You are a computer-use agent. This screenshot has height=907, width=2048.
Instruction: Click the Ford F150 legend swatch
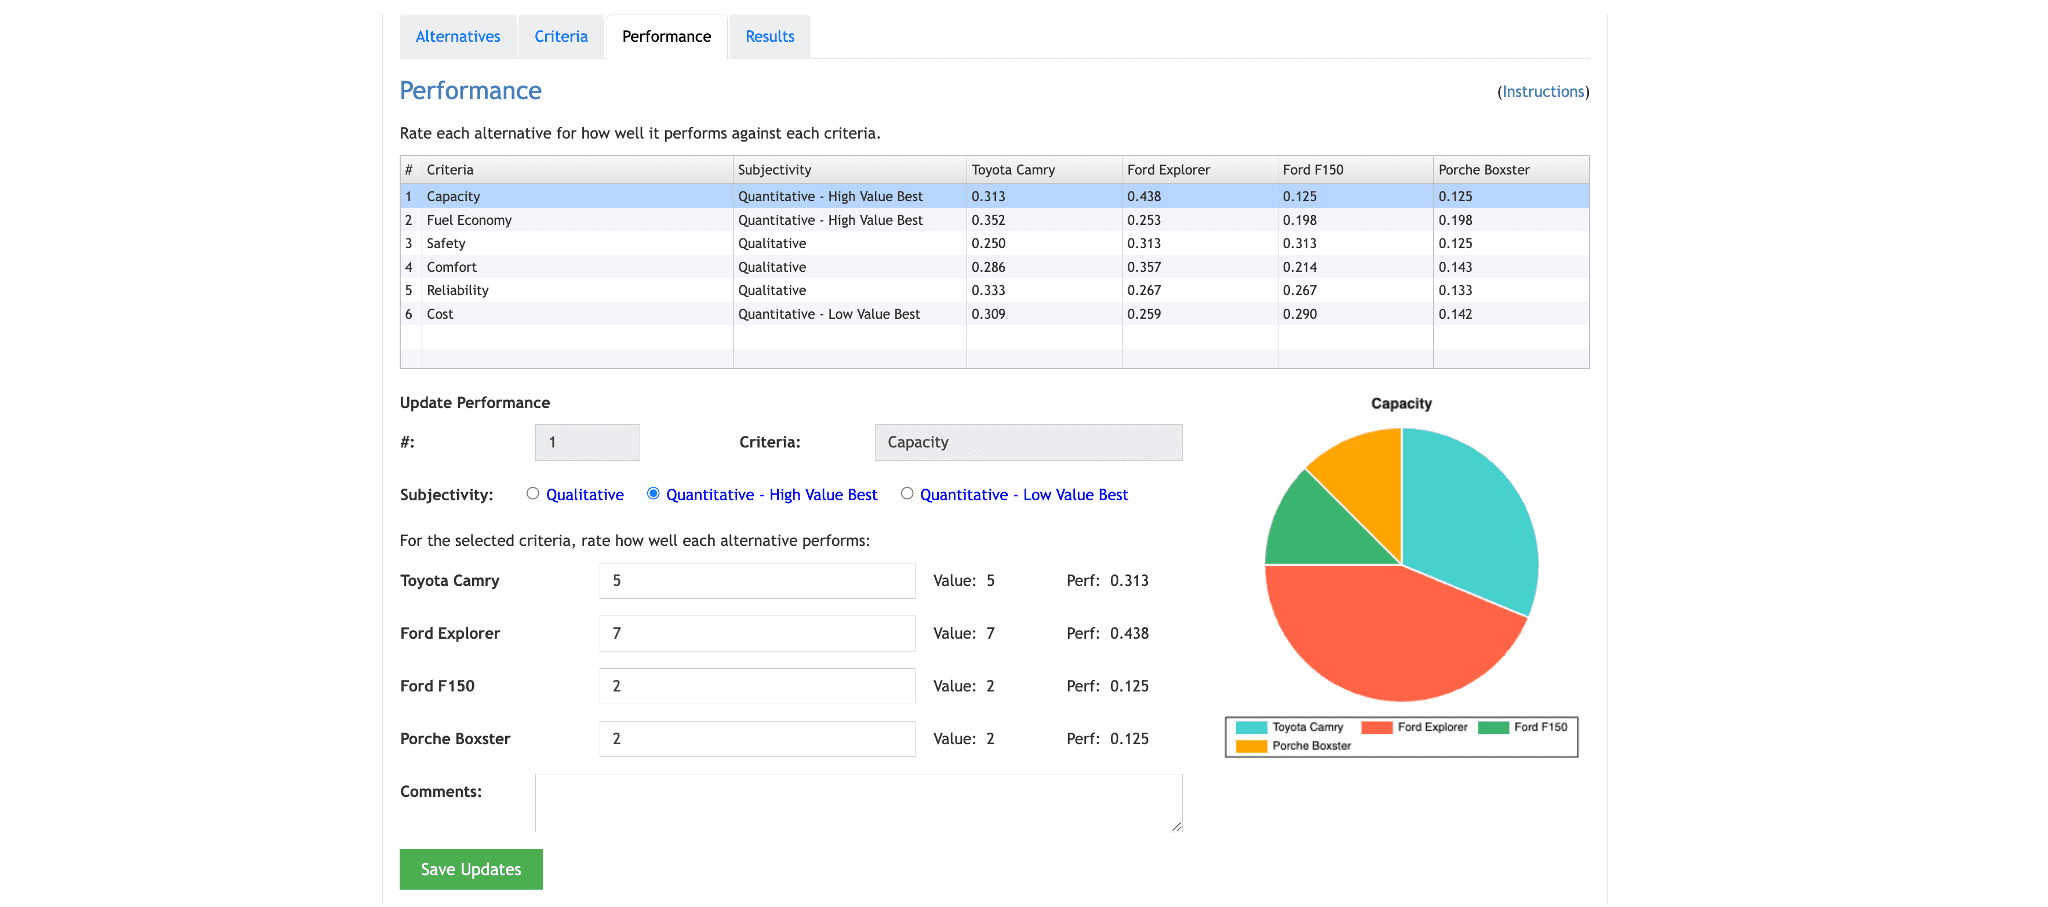[1493, 728]
